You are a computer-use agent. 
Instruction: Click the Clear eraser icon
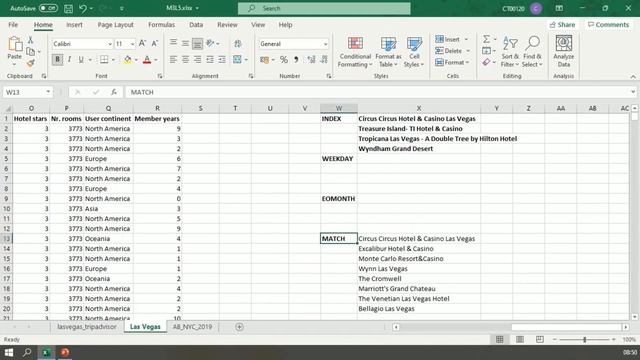[486, 62]
